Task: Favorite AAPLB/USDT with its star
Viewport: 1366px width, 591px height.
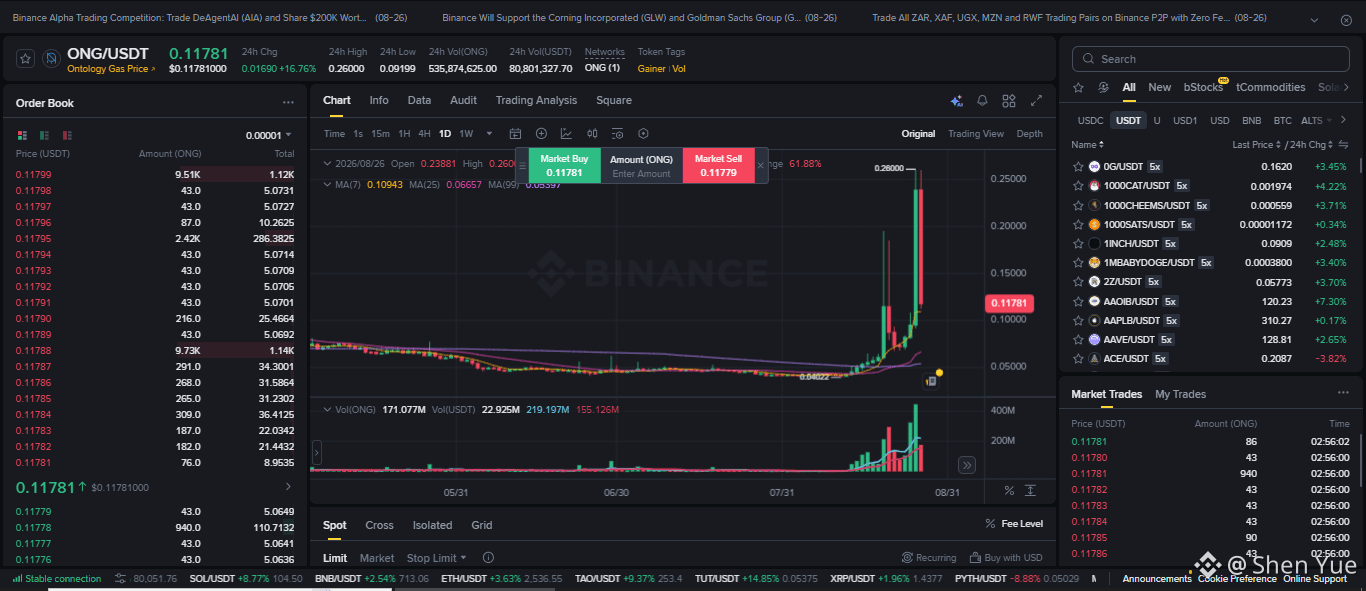Action: pos(1078,320)
